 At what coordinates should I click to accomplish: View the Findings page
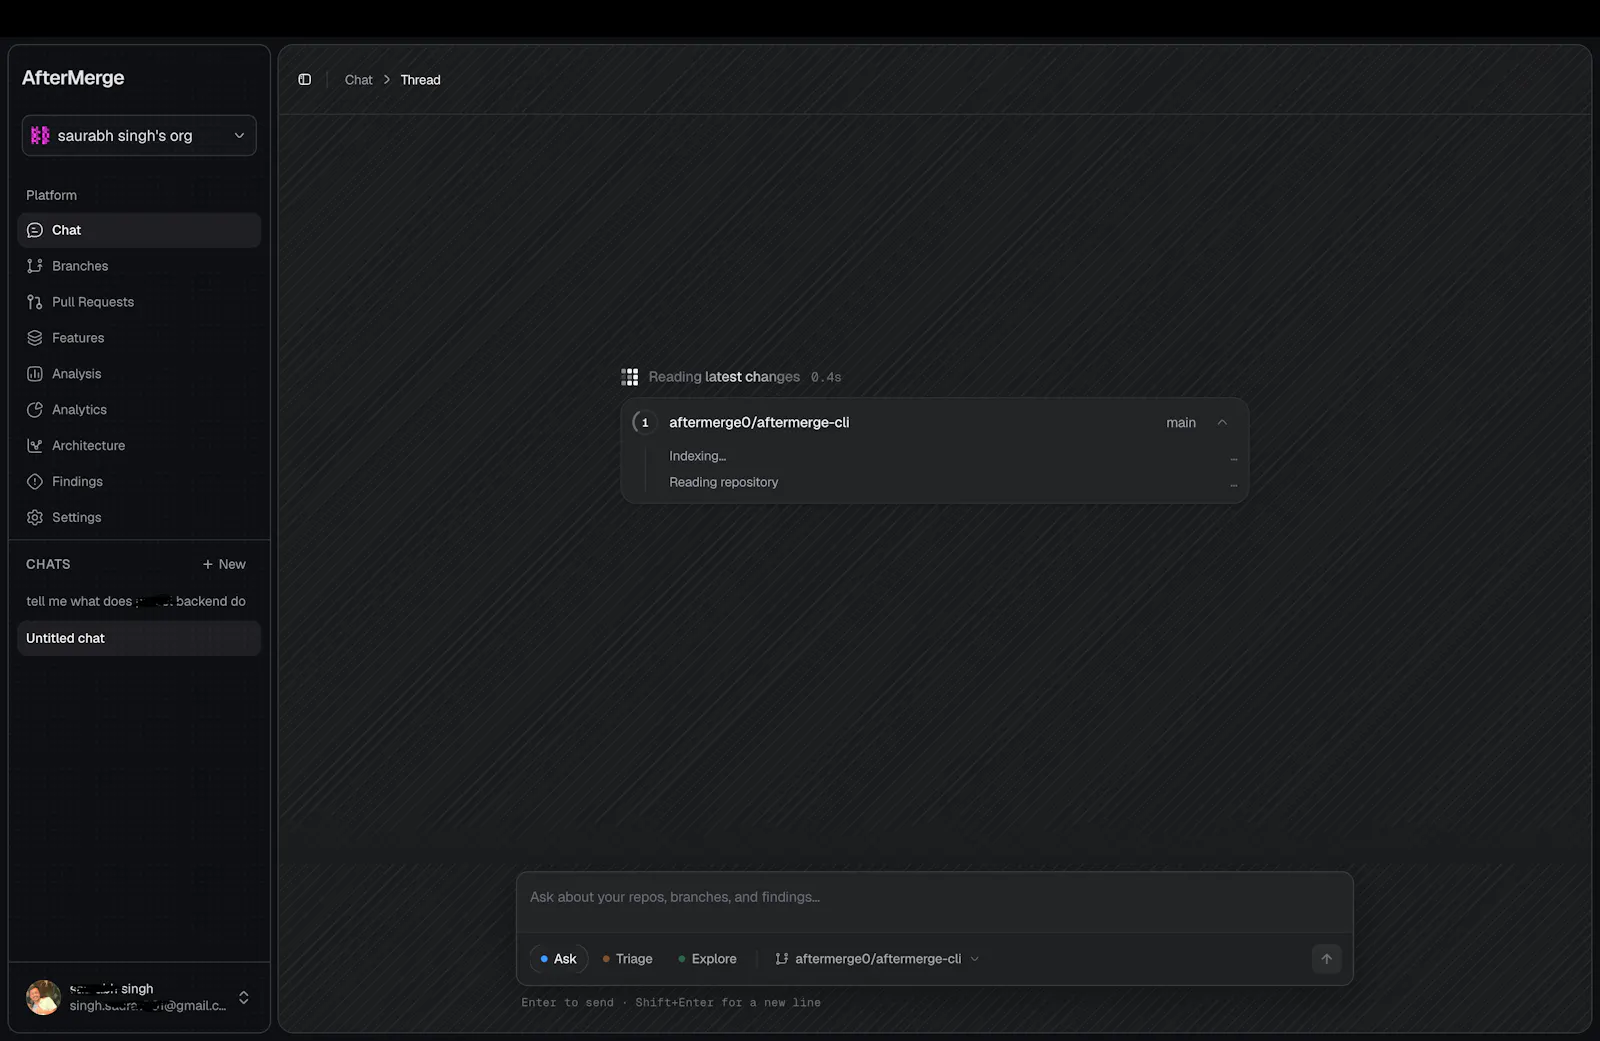pos(139,482)
